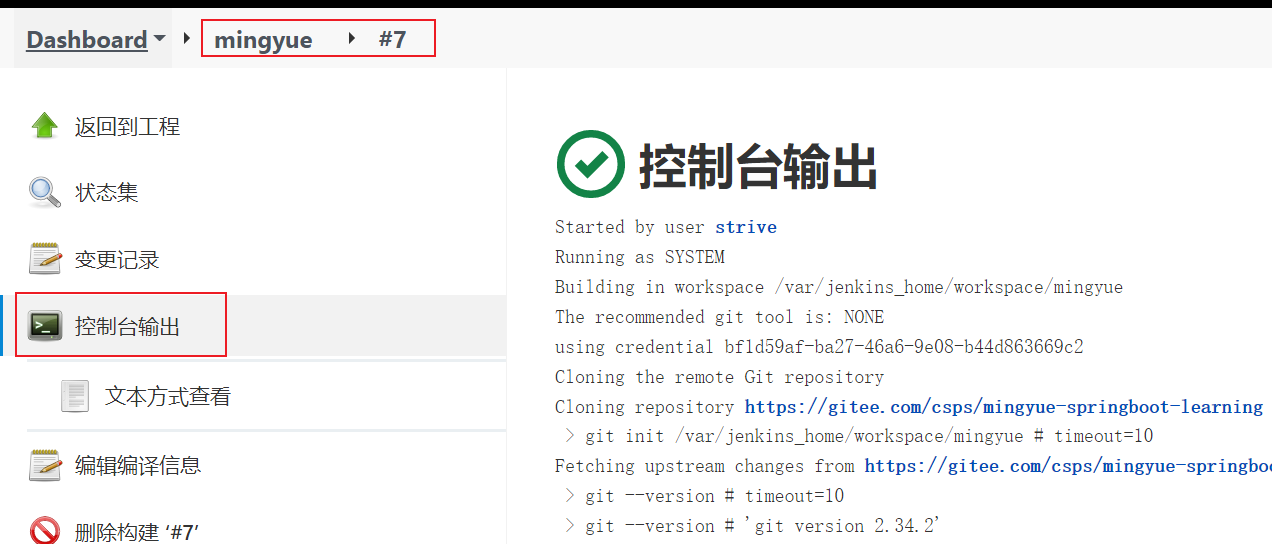Click the 'Building in workspace' log line
This screenshot has height=544, width=1272.
coord(839,287)
